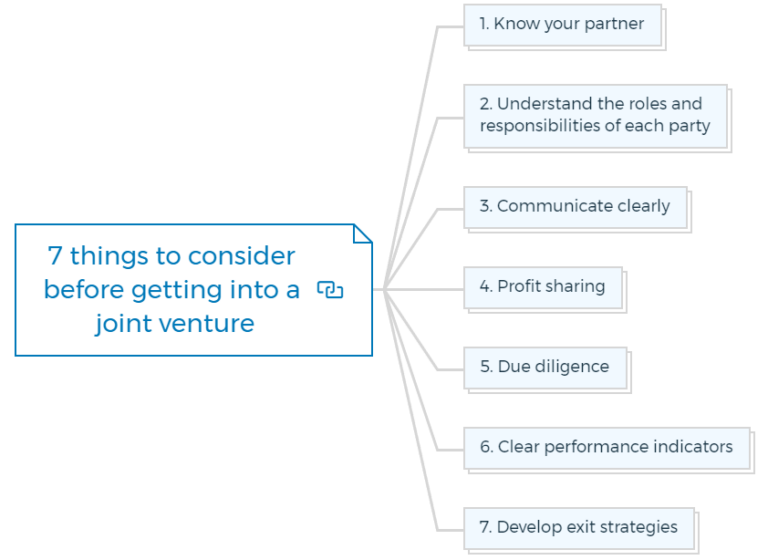Click the "7. Develop exit strategies" topic
Screen dimensions: 768x560
579,529
